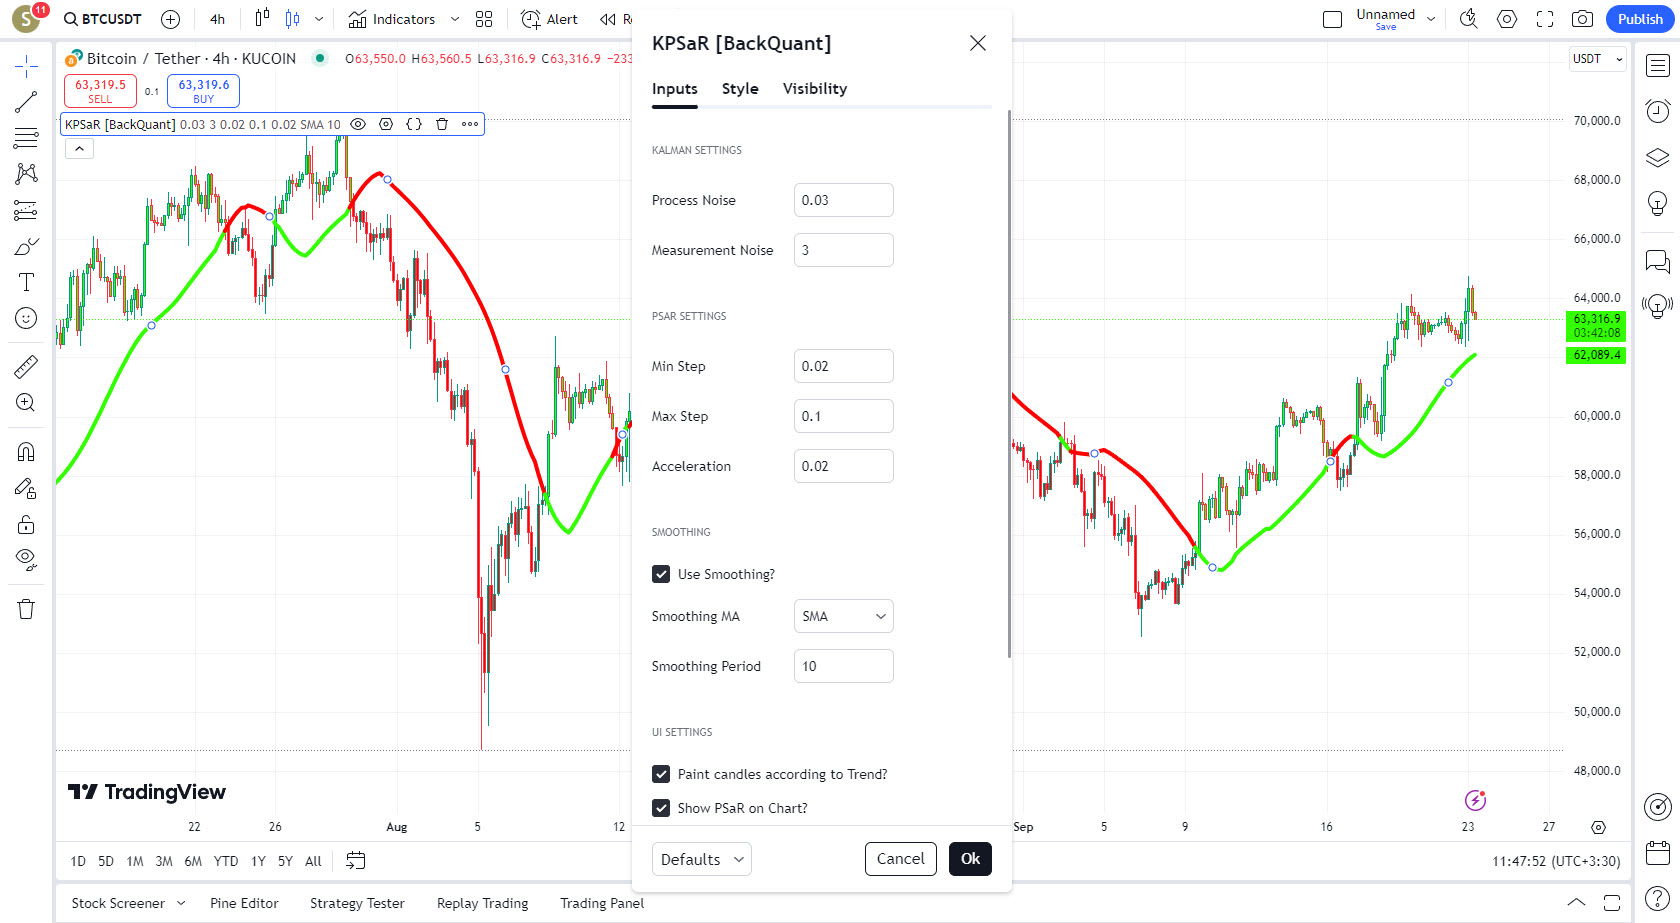Activate the zoom in tool
This screenshot has width=1680, height=923.
tap(26, 403)
